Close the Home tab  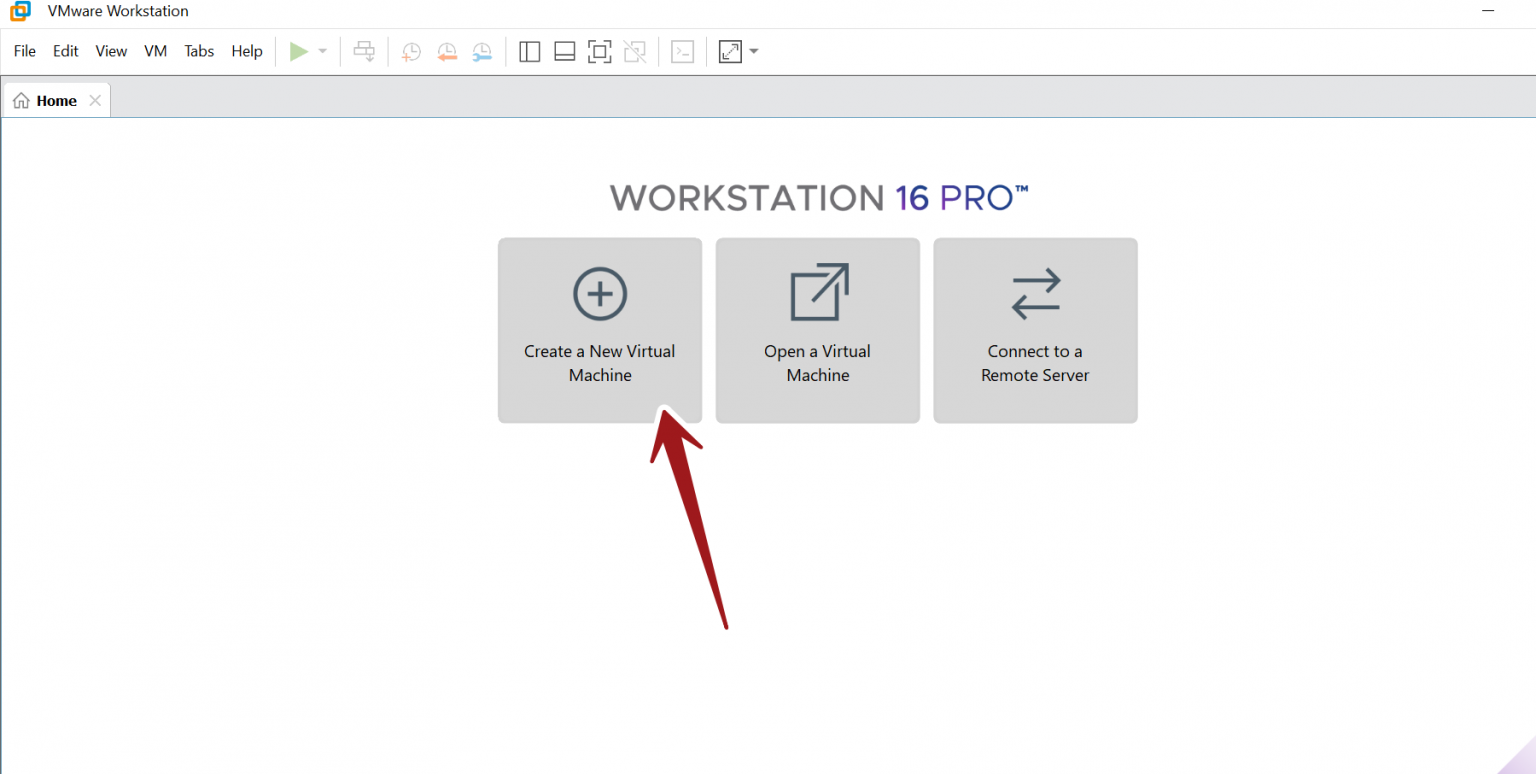(x=95, y=99)
